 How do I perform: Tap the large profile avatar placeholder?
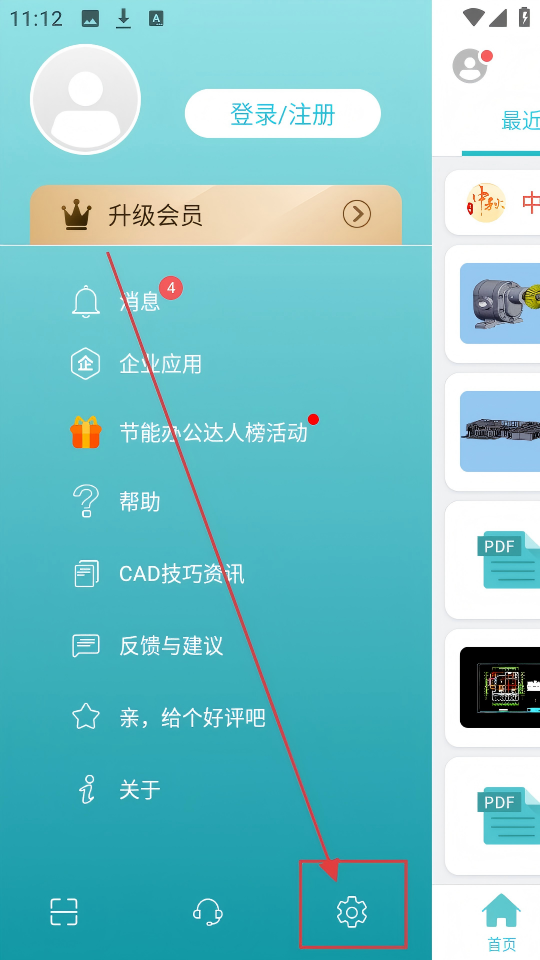86,99
